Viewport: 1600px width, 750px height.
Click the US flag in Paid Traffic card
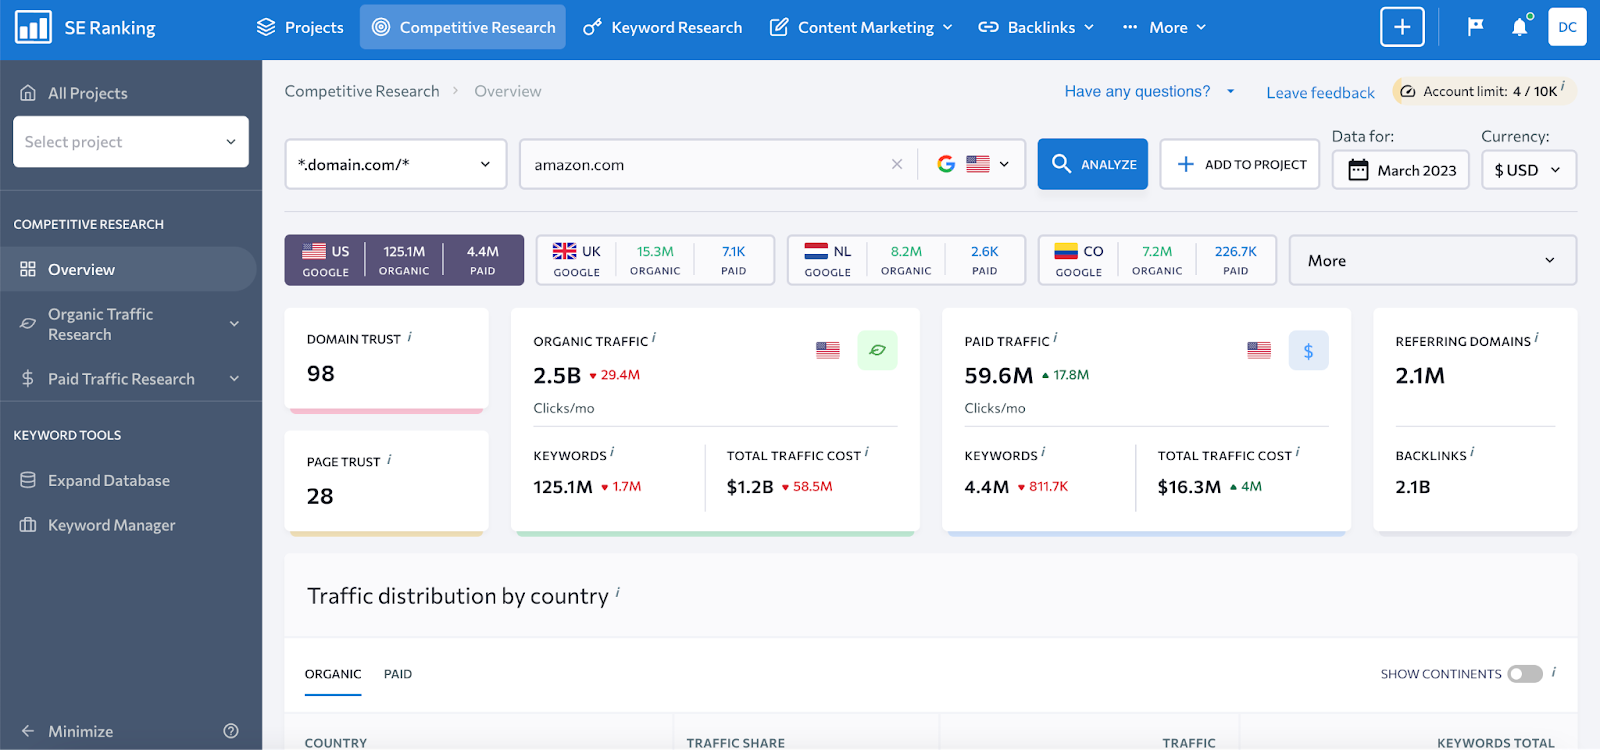1259,350
